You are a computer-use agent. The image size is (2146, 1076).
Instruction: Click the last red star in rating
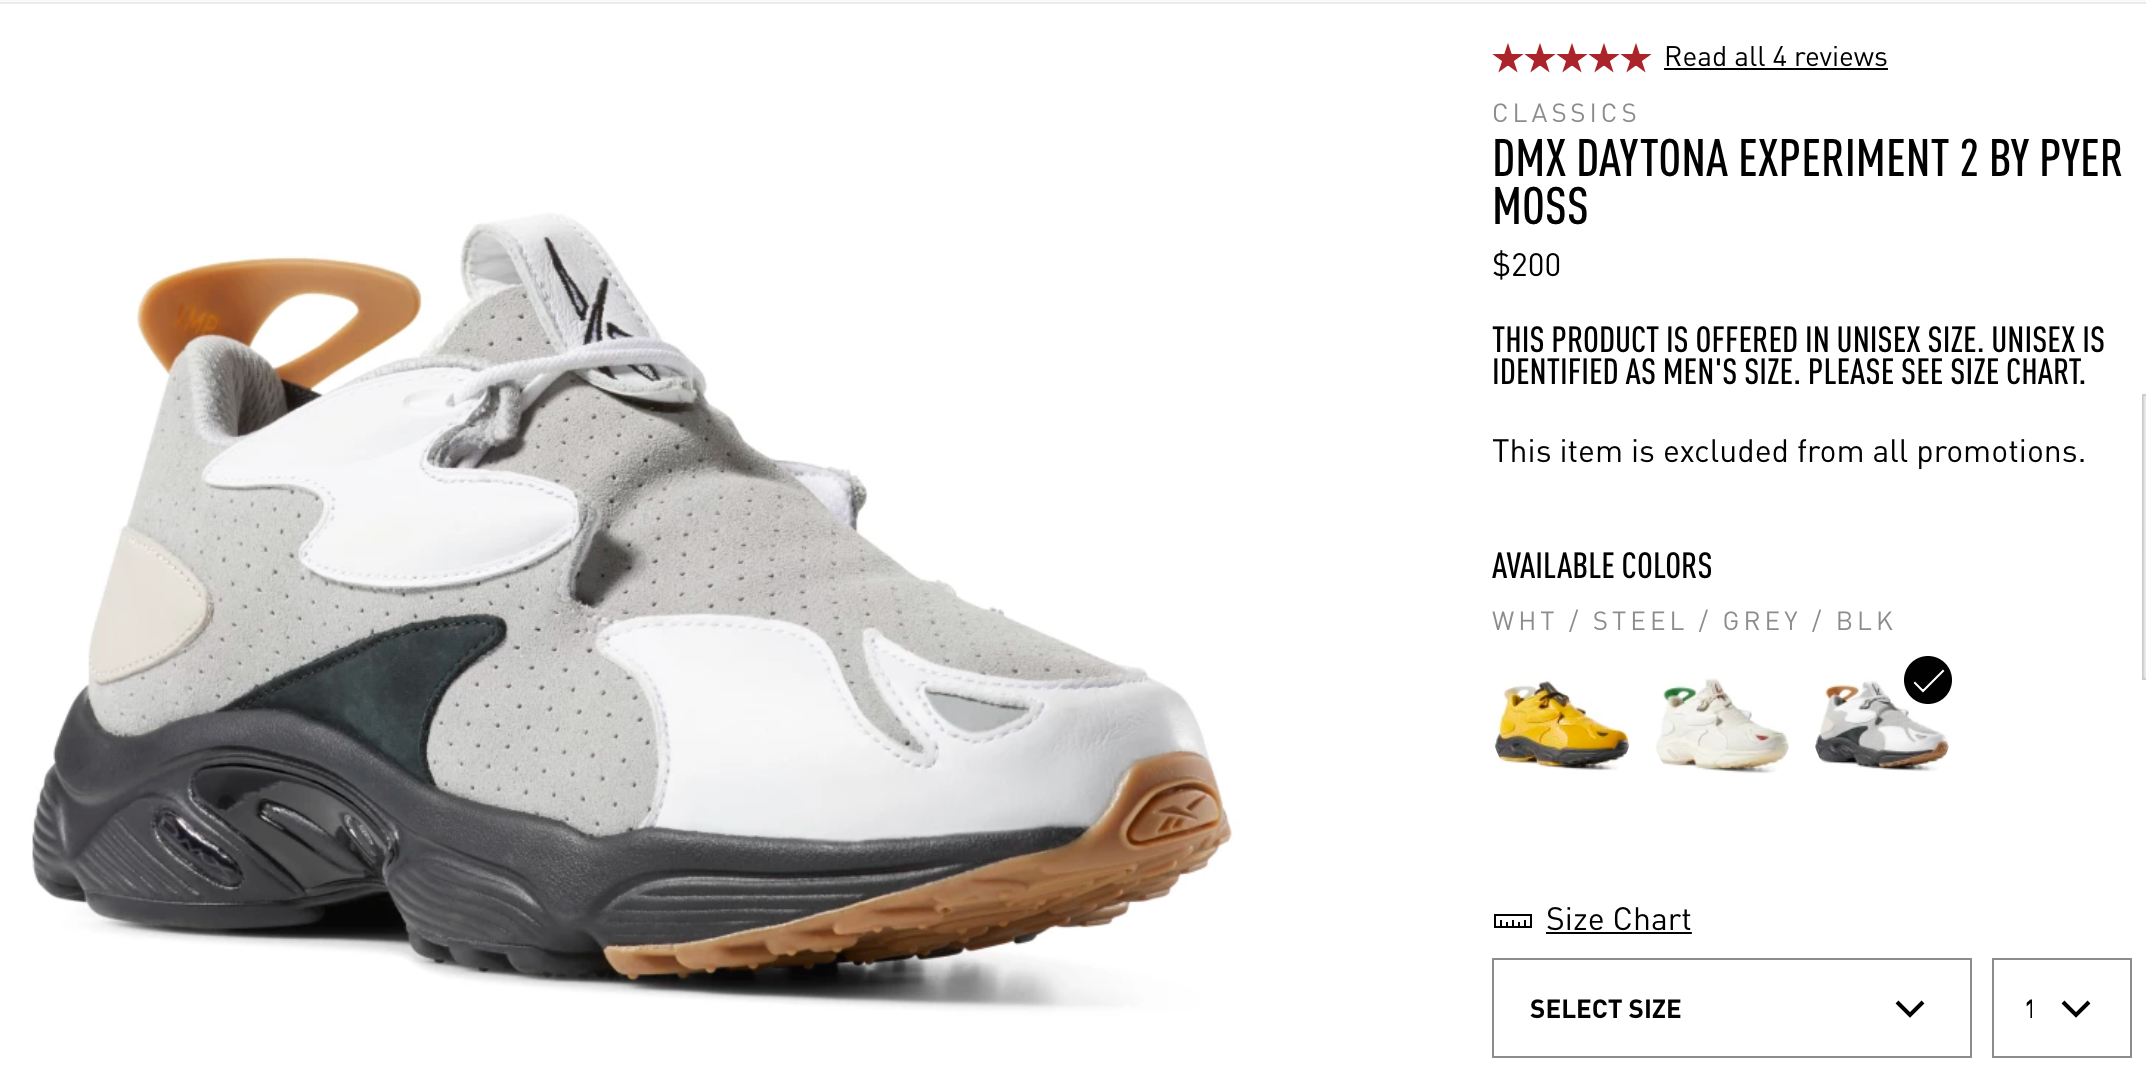[x=1635, y=58]
